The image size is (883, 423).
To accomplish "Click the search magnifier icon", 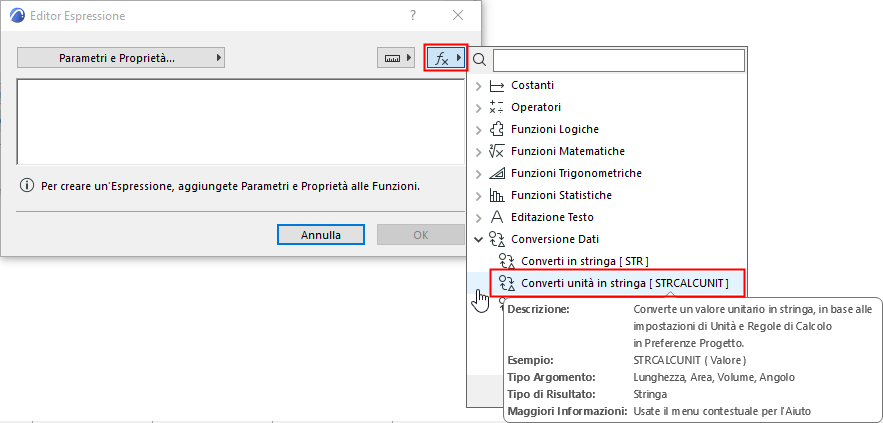I will click(x=480, y=61).
